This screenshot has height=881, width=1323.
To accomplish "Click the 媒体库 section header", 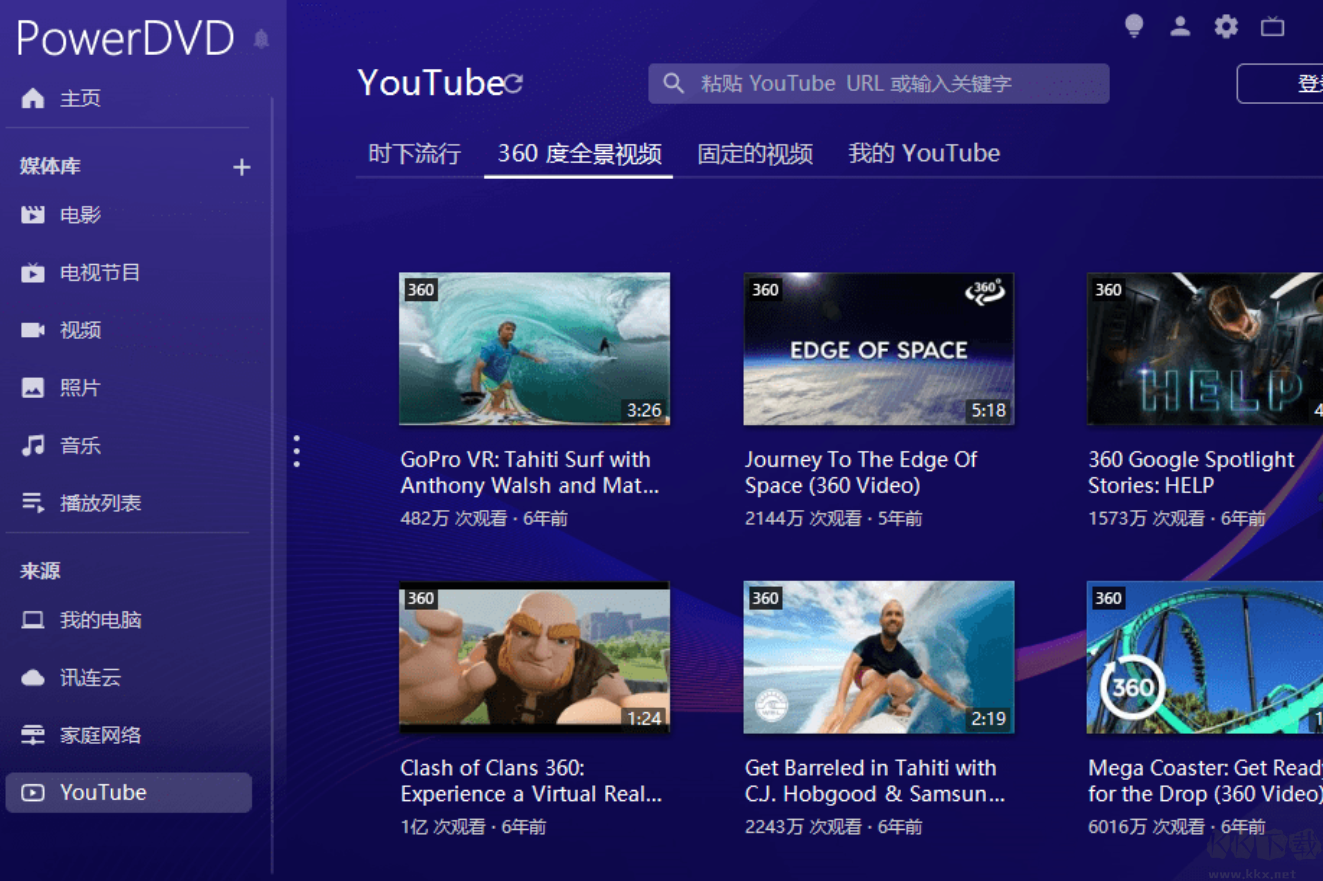I will (50, 167).
